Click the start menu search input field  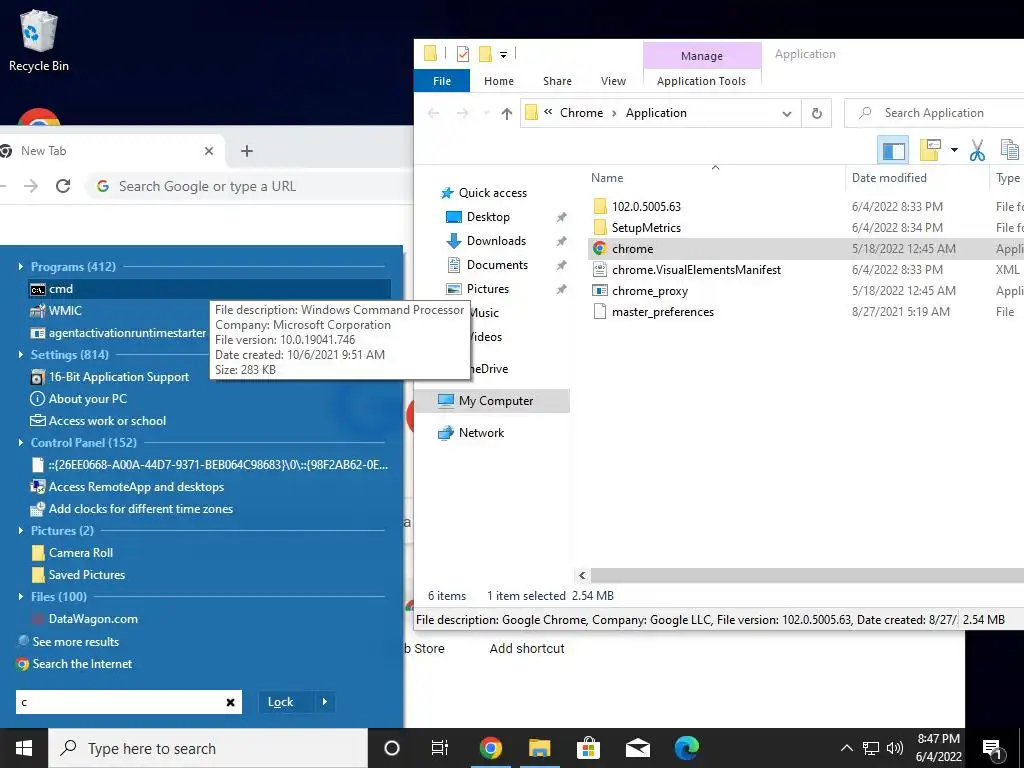[x=121, y=703]
